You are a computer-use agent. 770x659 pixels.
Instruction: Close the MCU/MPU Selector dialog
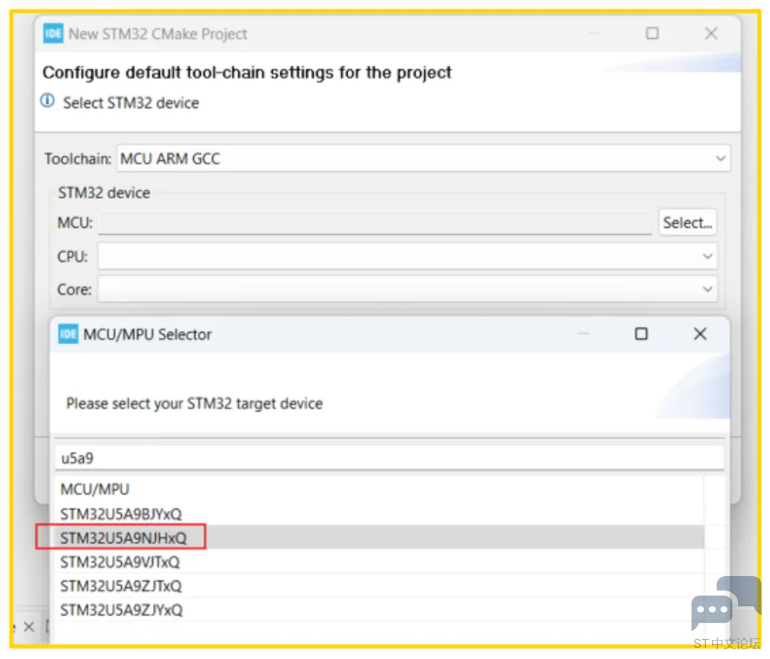click(700, 334)
